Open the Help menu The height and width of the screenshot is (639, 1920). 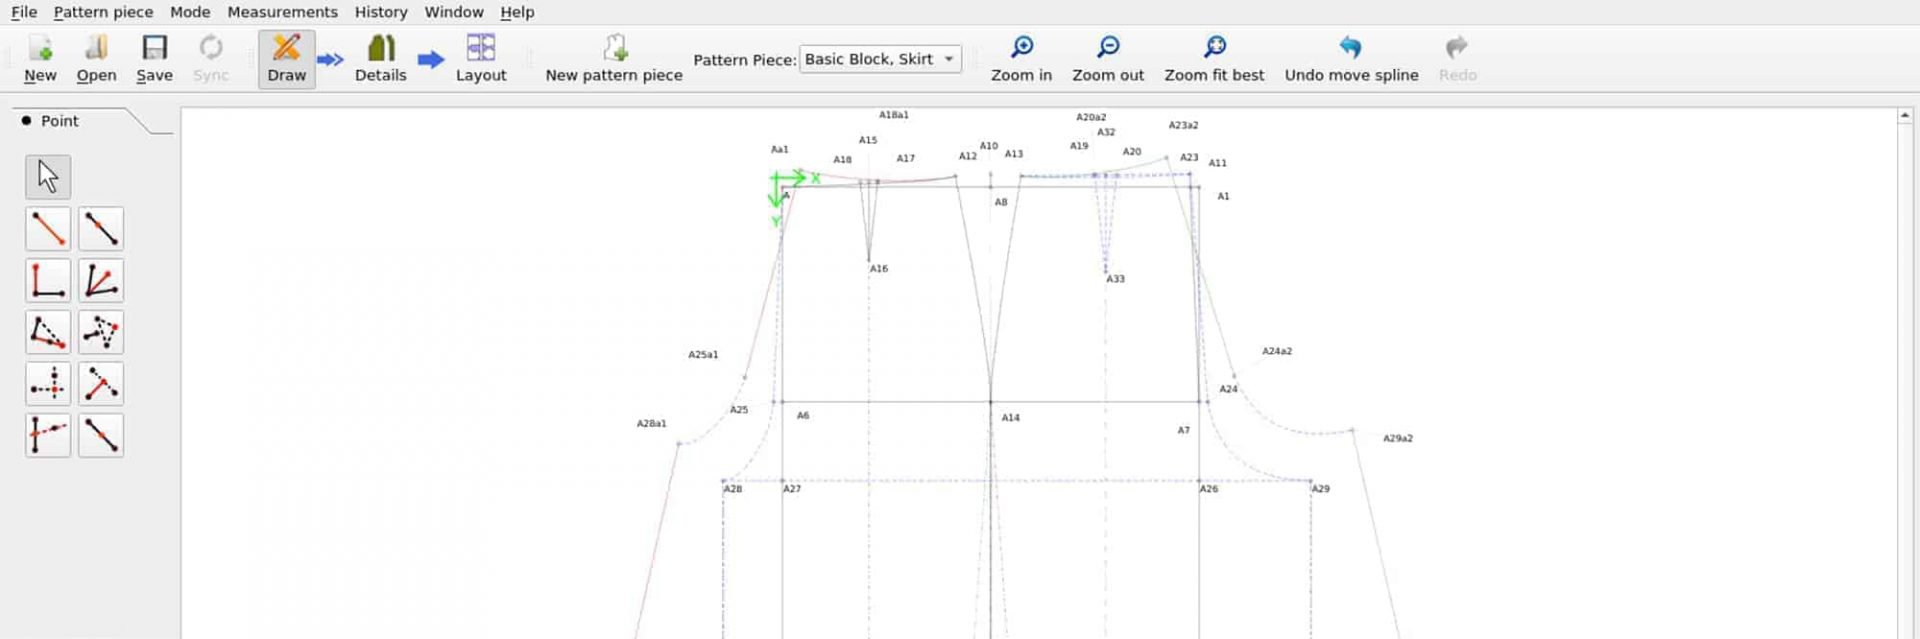point(517,12)
